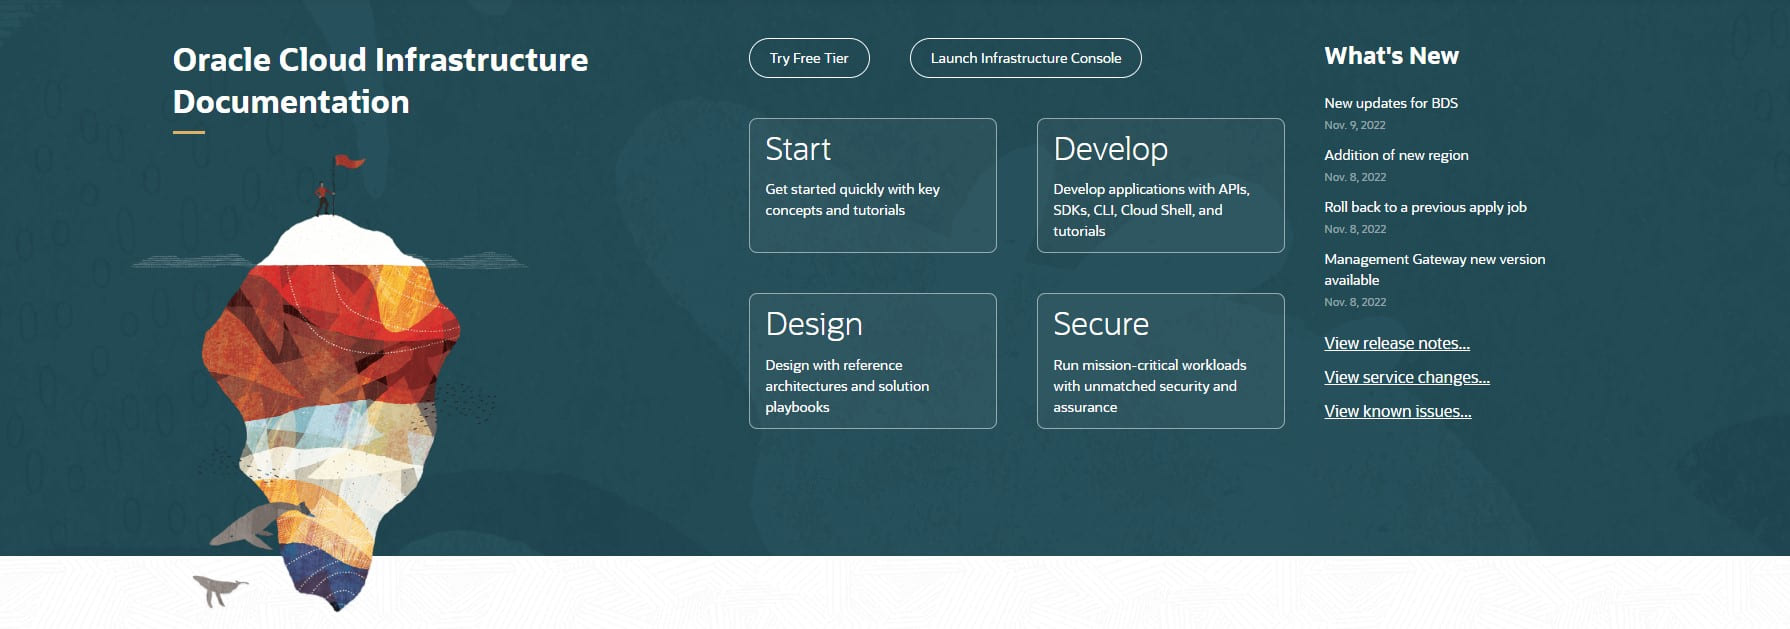Open the Addition of new region announcement
Image resolution: width=1790 pixels, height=629 pixels.
[1395, 155]
